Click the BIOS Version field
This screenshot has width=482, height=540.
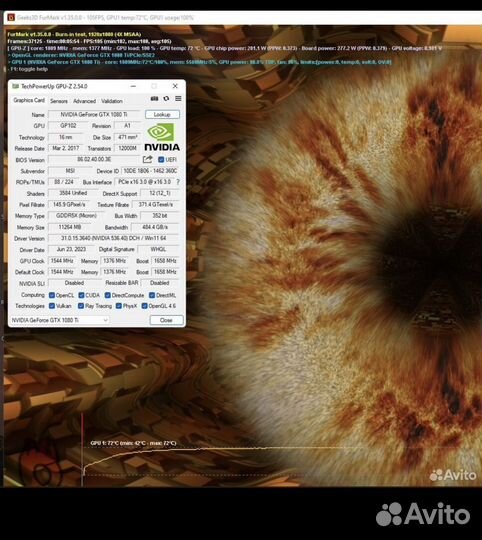pos(94,159)
